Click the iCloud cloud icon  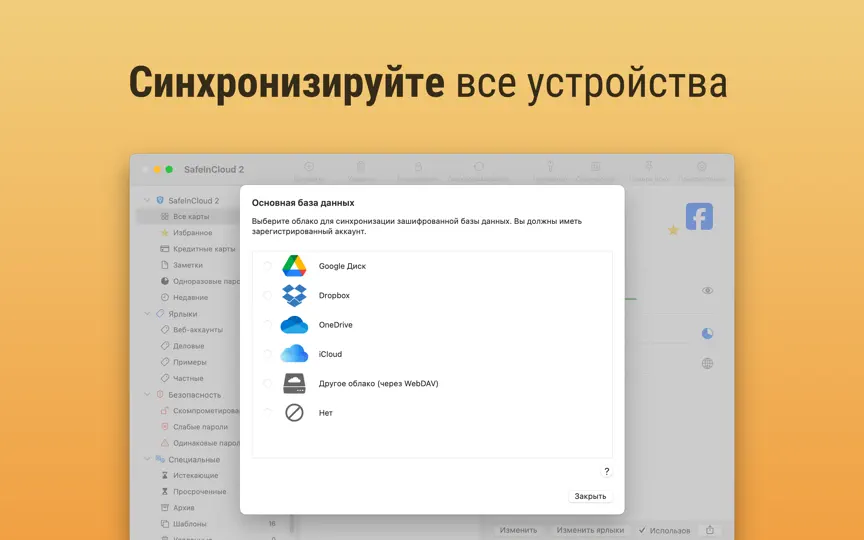click(x=294, y=354)
